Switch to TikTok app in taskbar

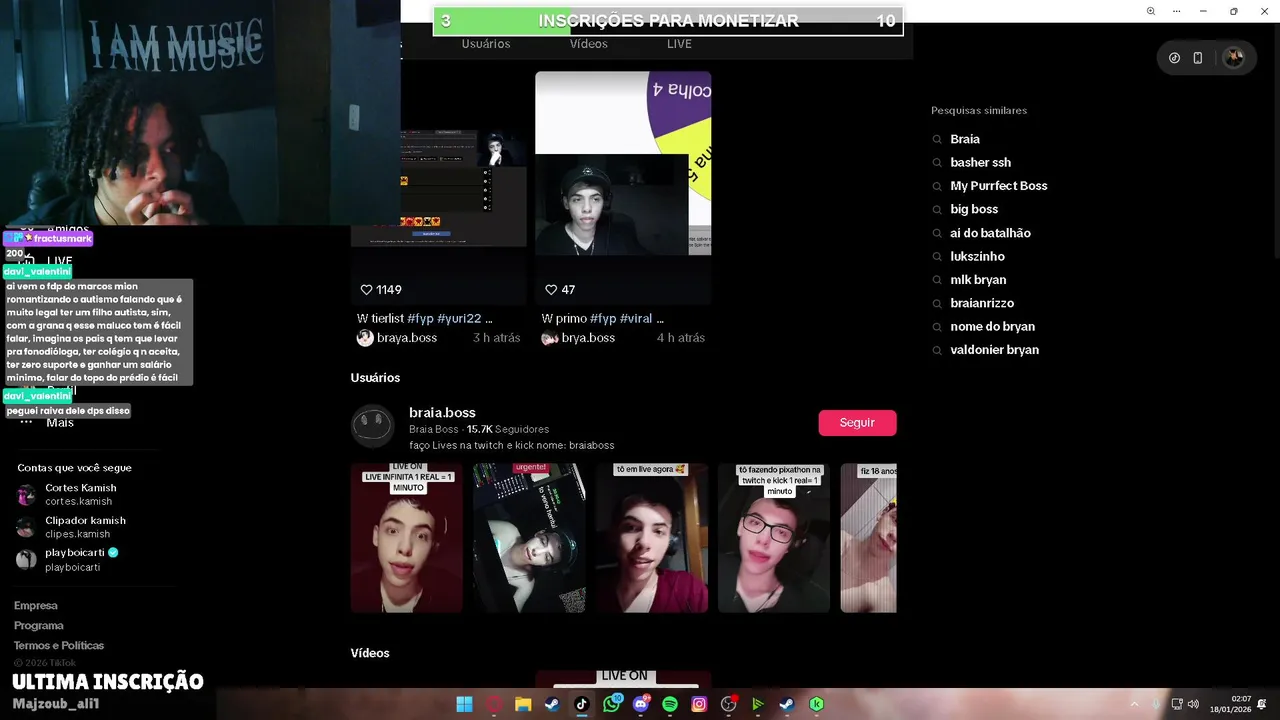(582, 704)
